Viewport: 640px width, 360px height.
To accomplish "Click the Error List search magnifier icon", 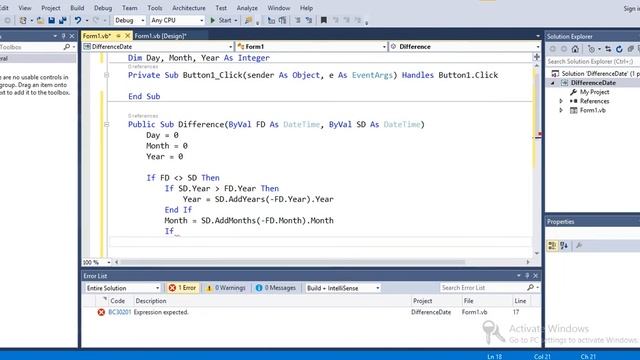I will pyautogui.click(x=530, y=288).
